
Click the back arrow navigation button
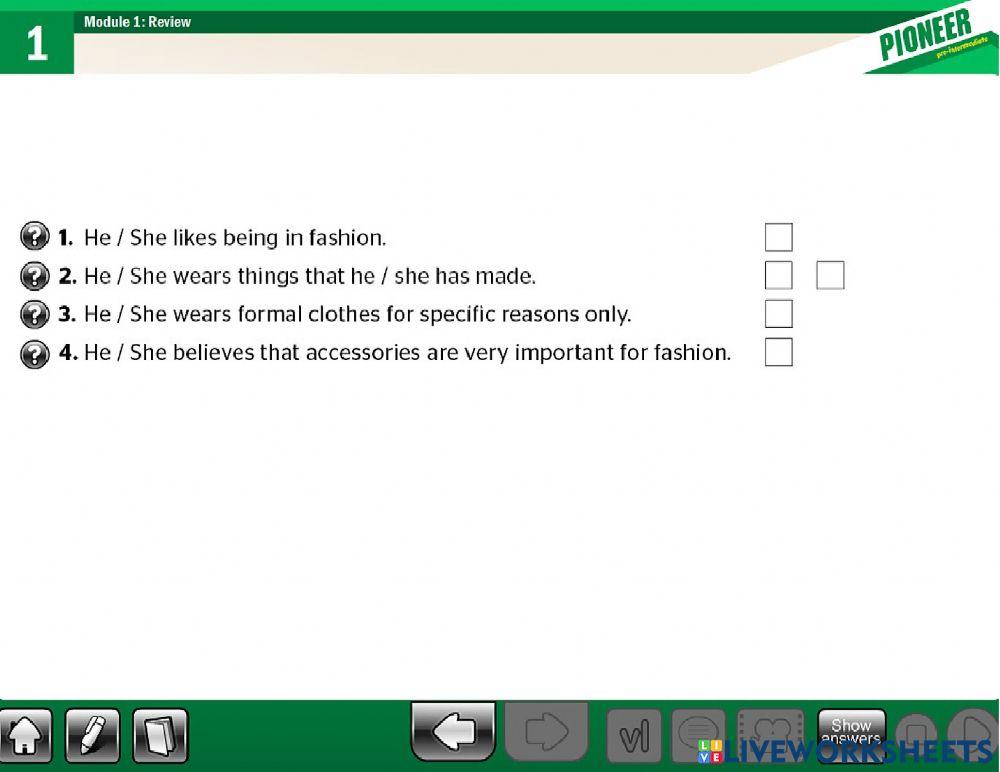pyautogui.click(x=452, y=731)
